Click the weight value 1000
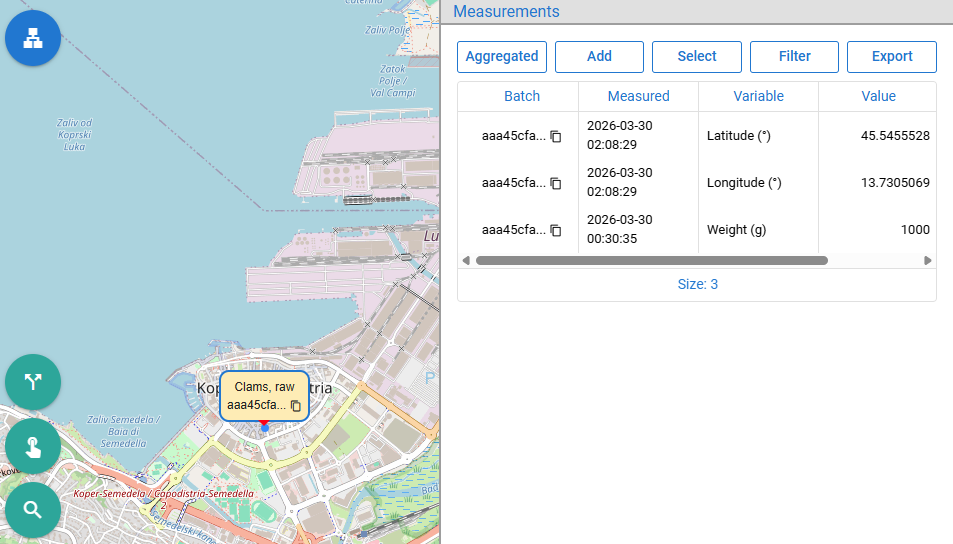953x544 pixels. (x=915, y=229)
